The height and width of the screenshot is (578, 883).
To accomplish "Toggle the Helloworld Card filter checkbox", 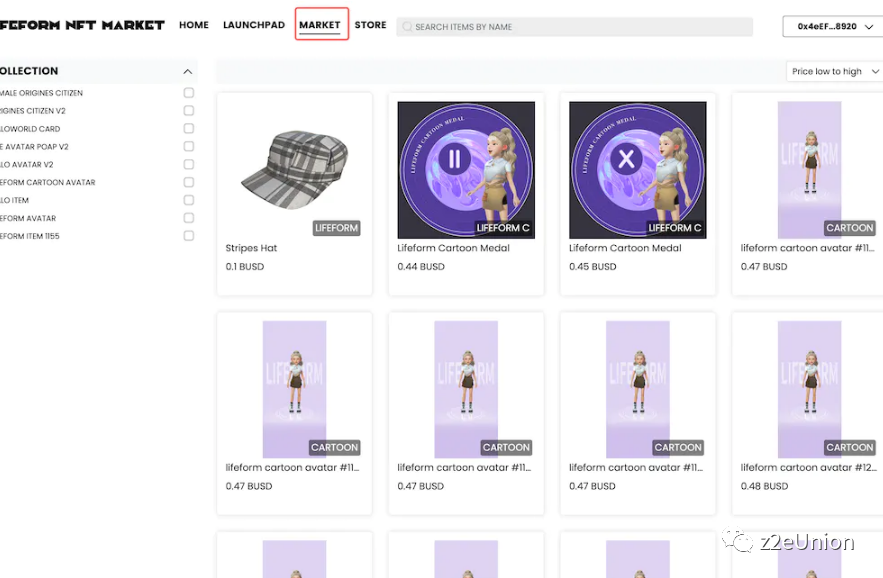I will [x=189, y=129].
